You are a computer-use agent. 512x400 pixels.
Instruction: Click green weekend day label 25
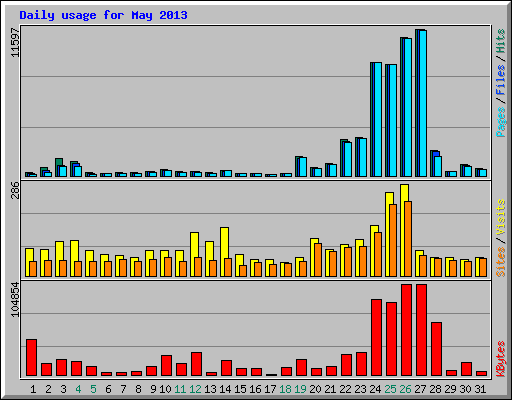(390, 389)
